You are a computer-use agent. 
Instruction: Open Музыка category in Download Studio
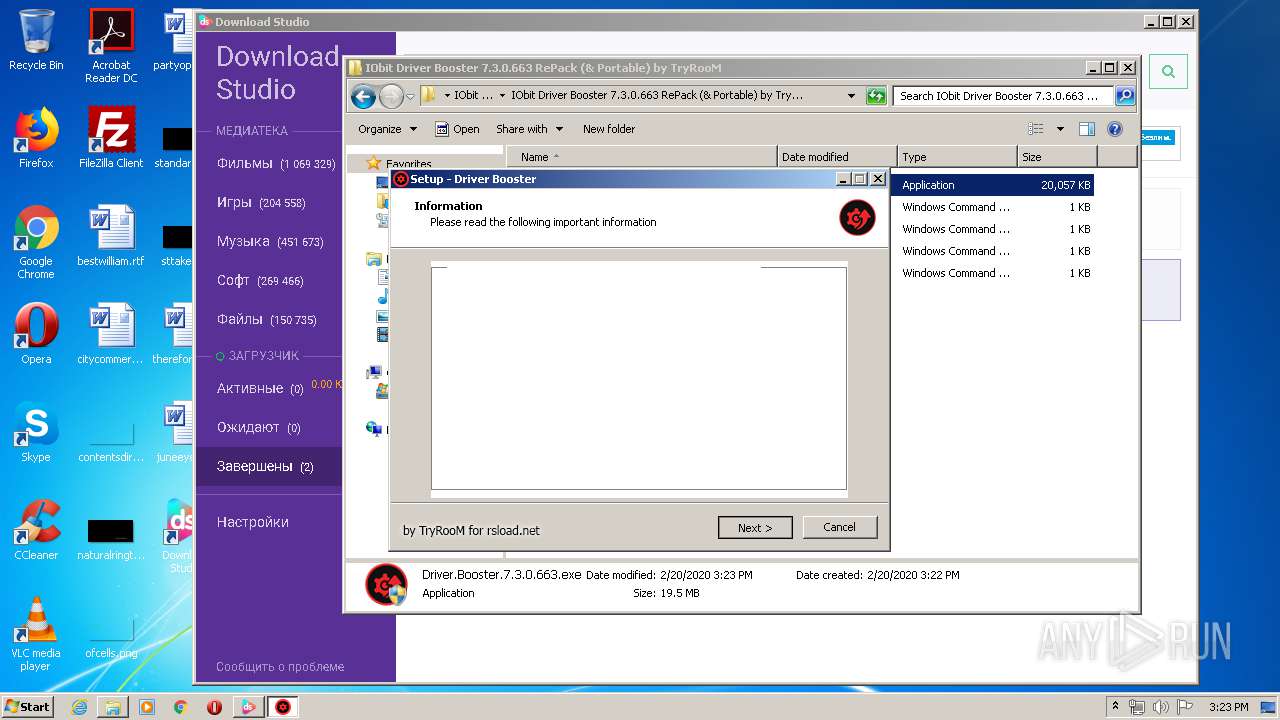point(270,241)
